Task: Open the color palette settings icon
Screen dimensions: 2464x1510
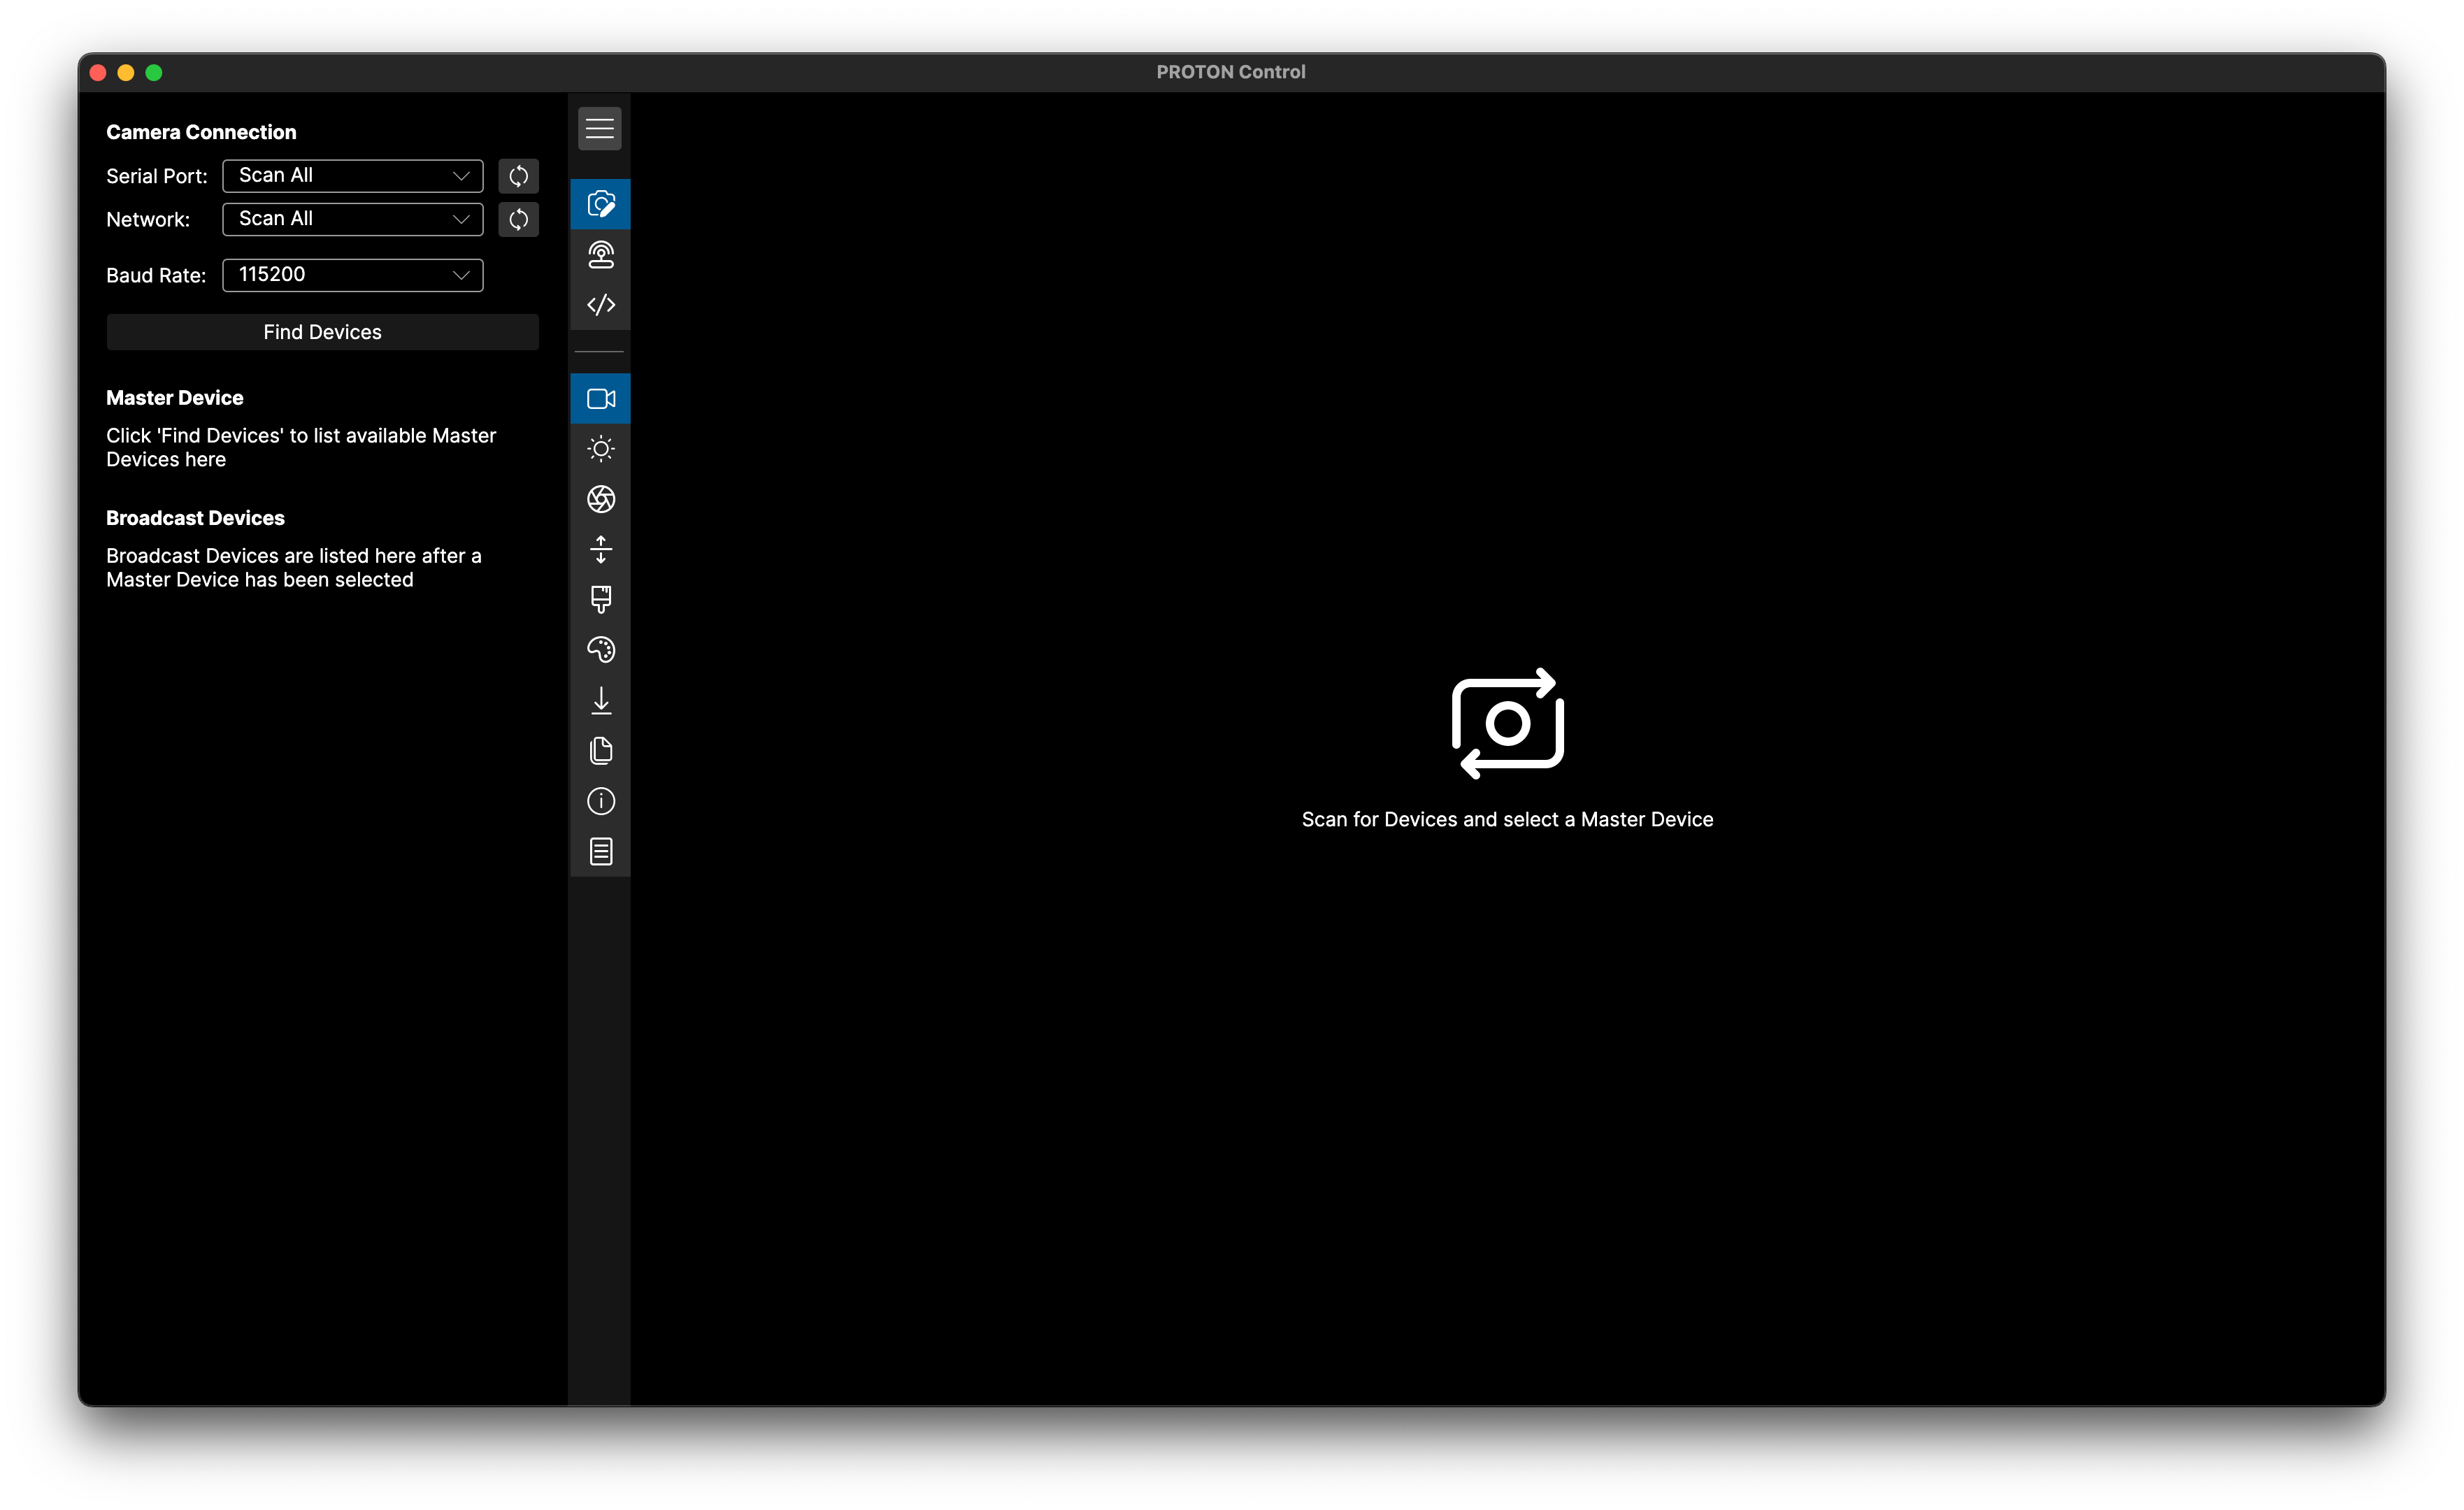Action: [600, 650]
